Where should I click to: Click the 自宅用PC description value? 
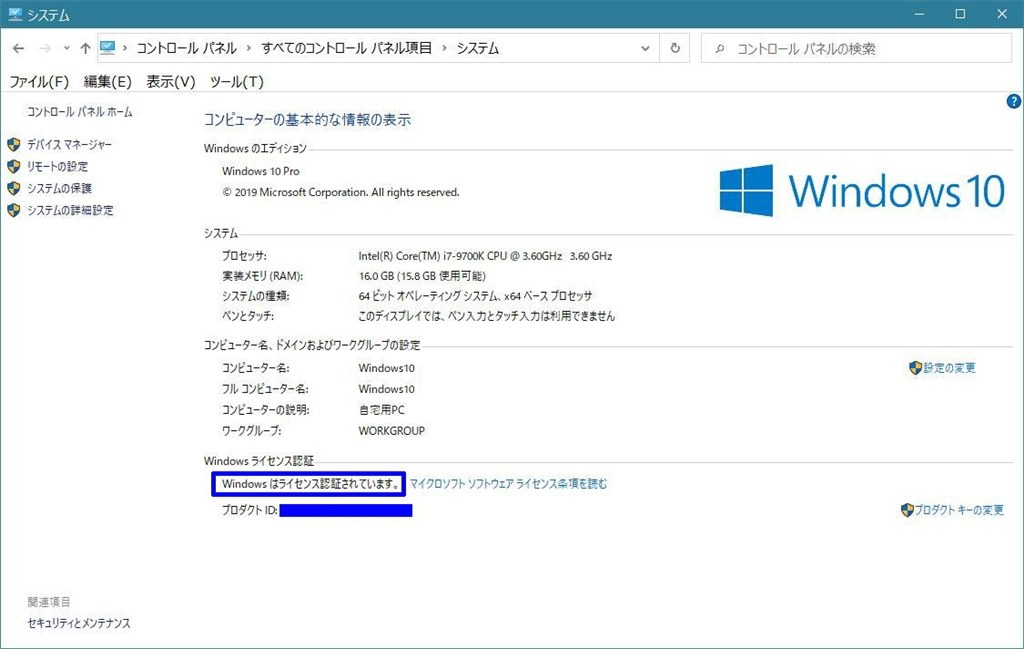(381, 410)
